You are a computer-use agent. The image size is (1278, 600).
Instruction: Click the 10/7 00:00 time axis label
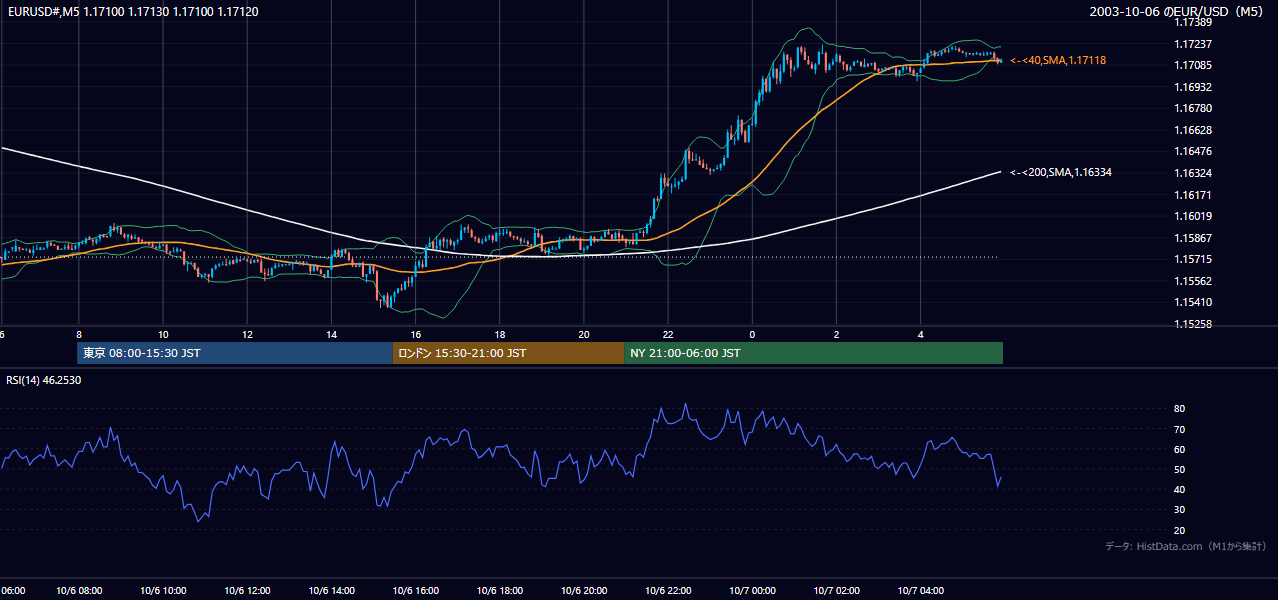click(x=752, y=591)
